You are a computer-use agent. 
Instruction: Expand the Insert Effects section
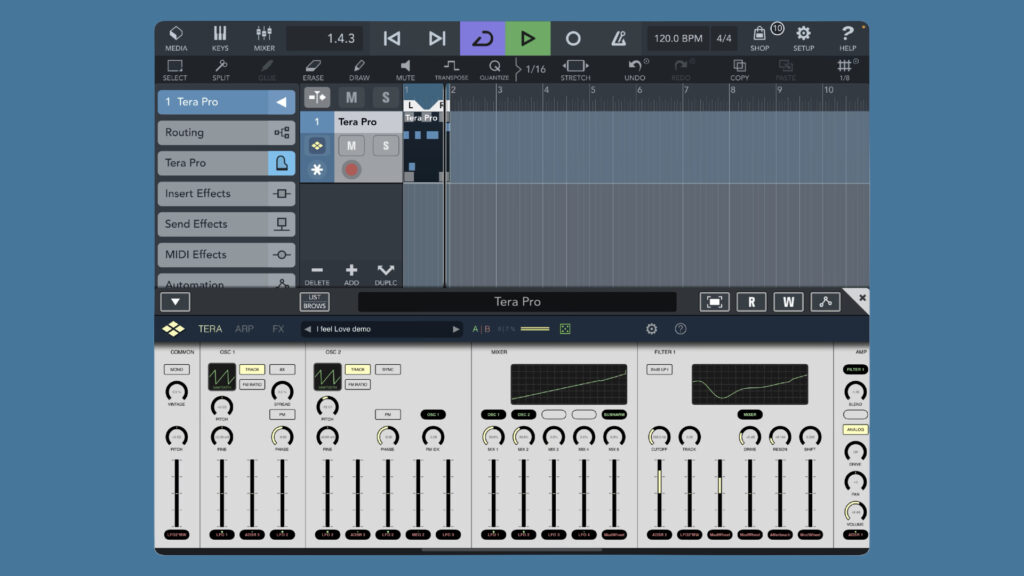pyautogui.click(x=226, y=193)
